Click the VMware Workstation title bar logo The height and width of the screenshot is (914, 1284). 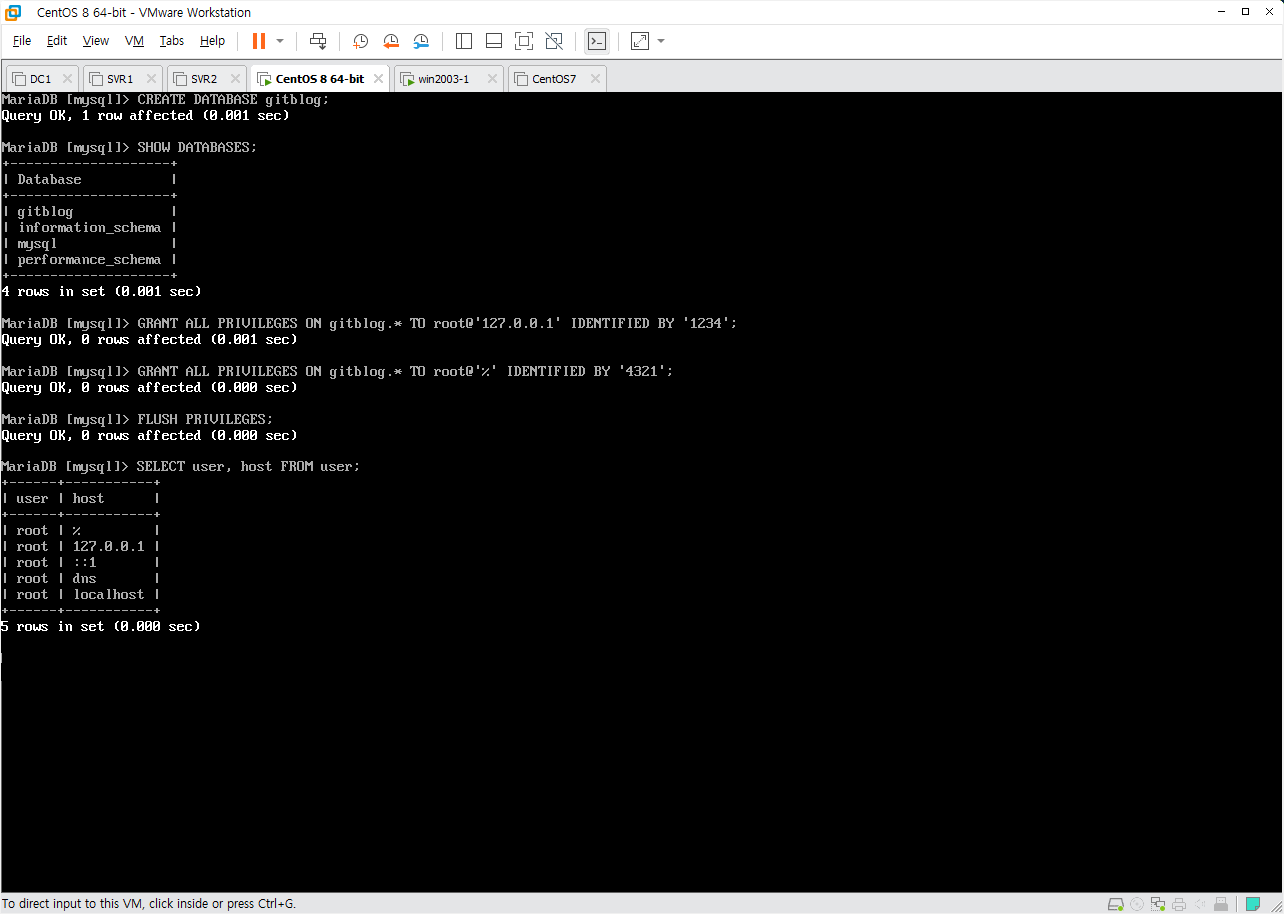(x=13, y=12)
